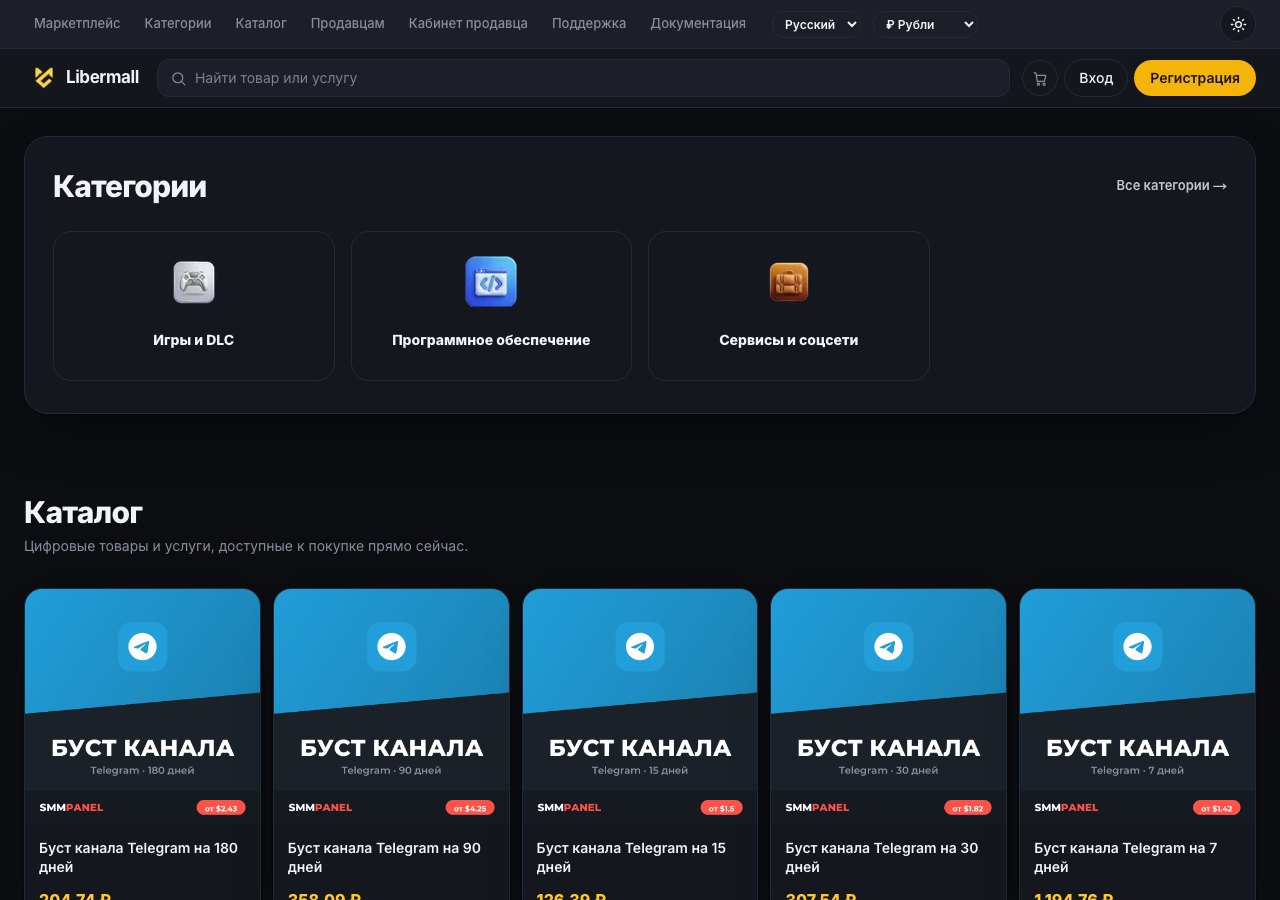This screenshot has width=1280, height=900.
Task: Click the Вход button
Action: (1096, 78)
